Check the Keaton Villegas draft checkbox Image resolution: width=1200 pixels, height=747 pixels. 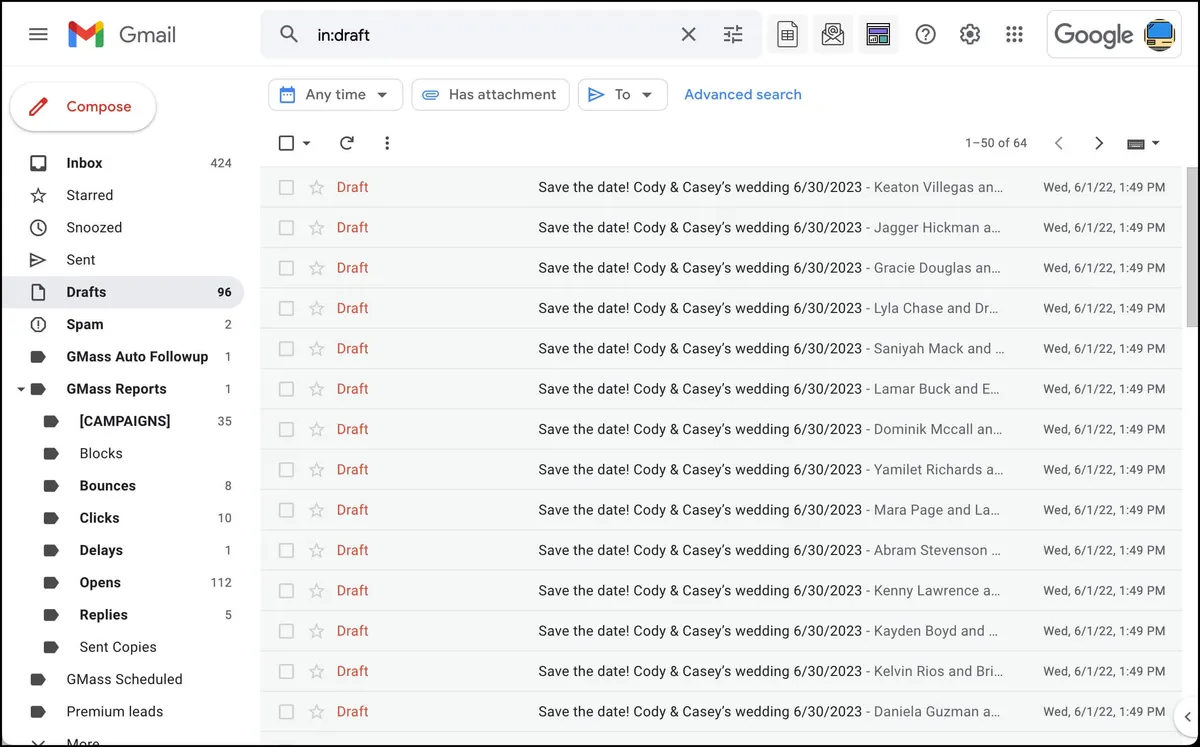[286, 187]
